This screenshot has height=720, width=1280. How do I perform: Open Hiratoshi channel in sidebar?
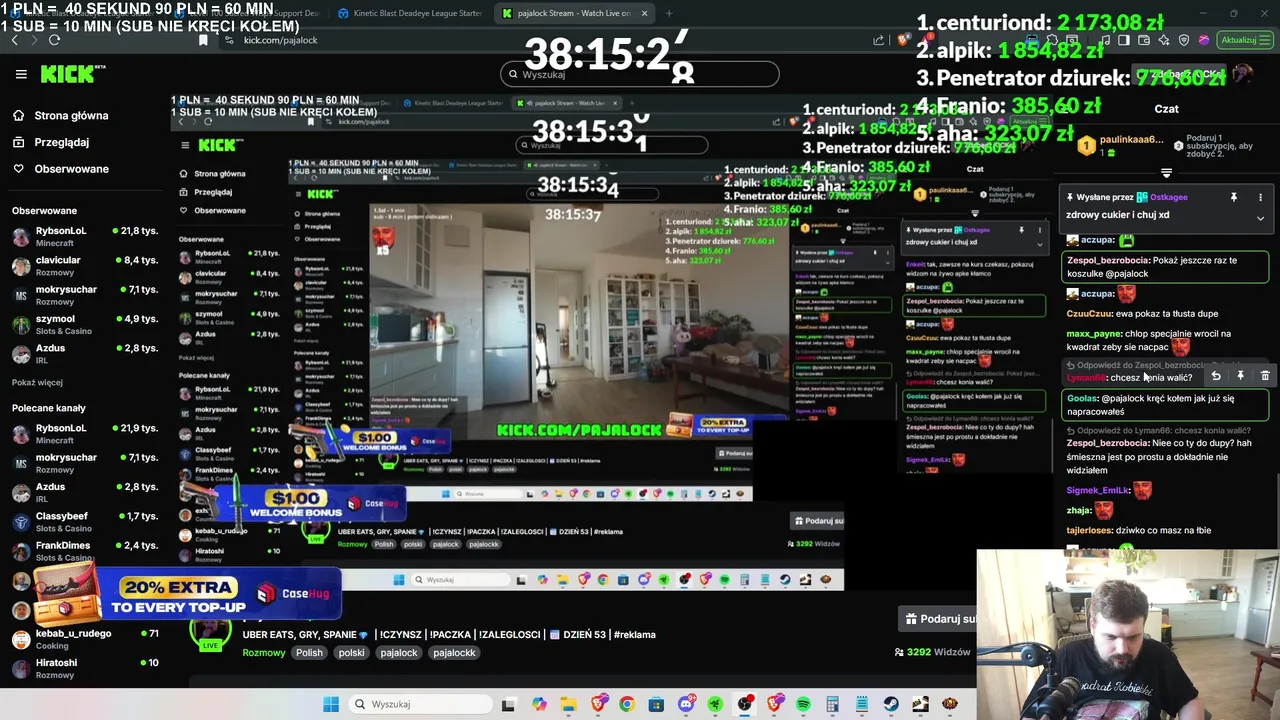[x=84, y=668]
